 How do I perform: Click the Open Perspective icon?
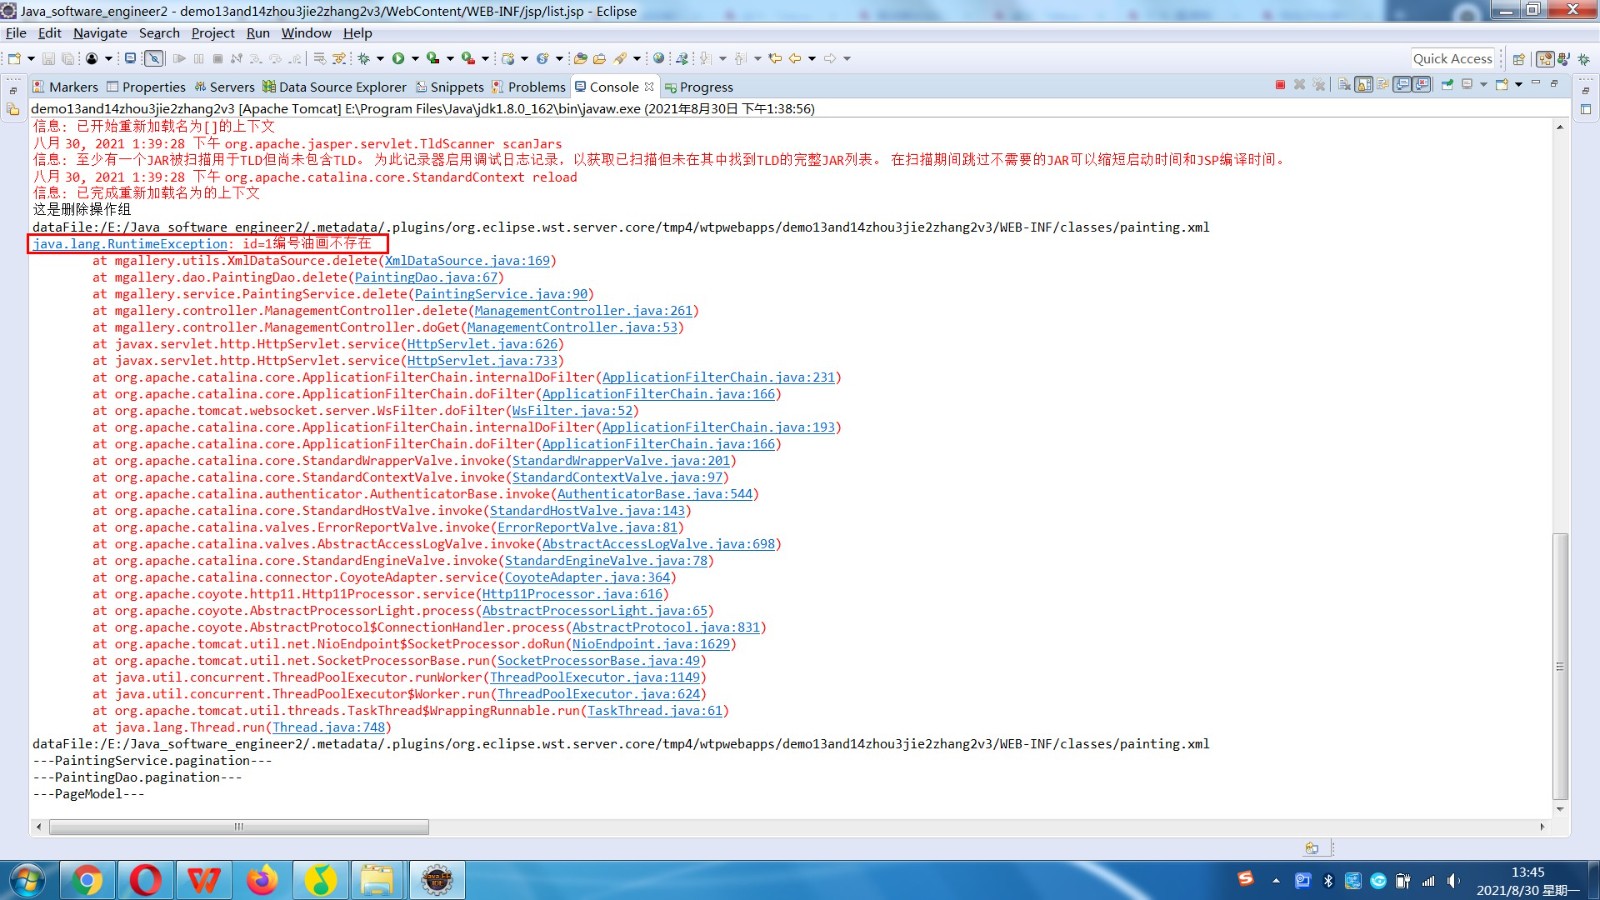tap(1519, 59)
